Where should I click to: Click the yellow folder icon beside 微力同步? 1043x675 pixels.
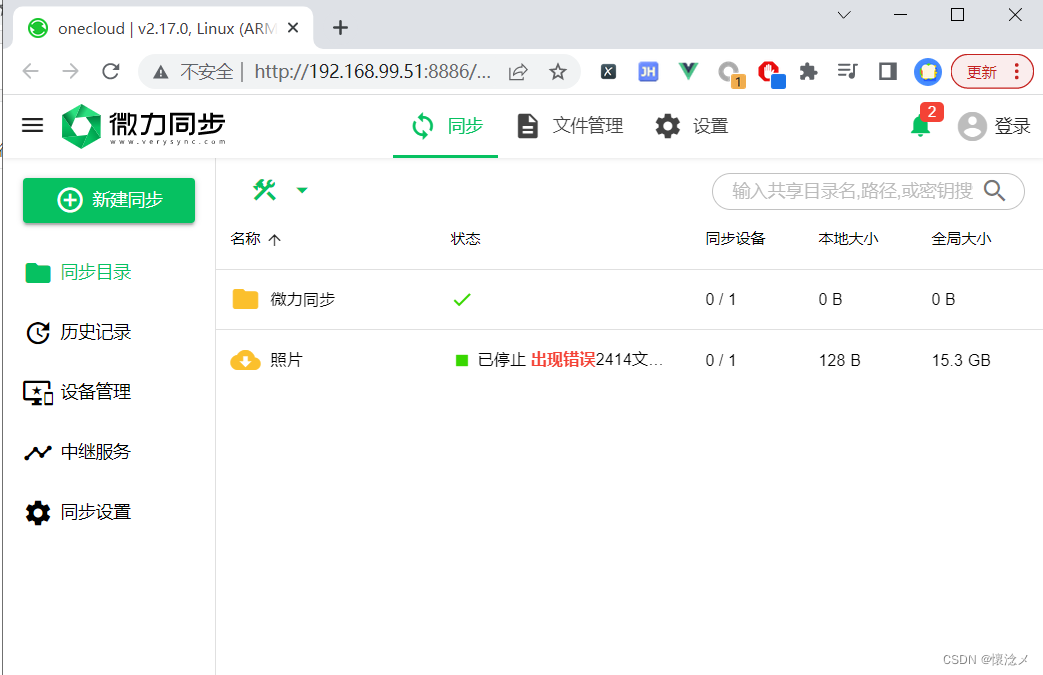pos(245,298)
